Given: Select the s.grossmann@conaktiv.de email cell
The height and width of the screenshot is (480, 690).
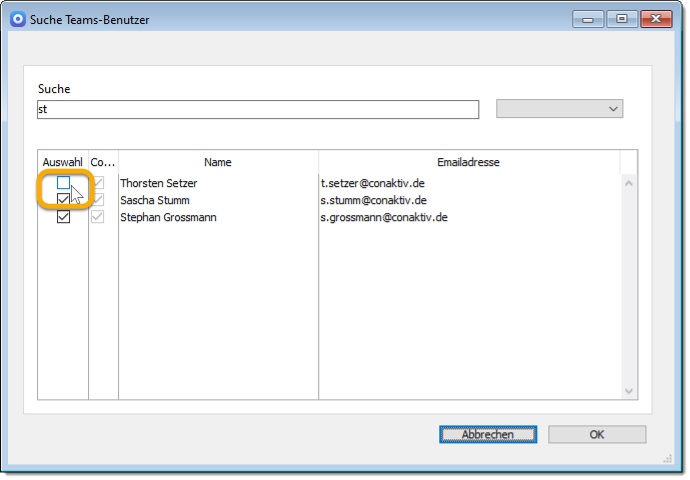Looking at the screenshot, I should pyautogui.click(x=383, y=217).
